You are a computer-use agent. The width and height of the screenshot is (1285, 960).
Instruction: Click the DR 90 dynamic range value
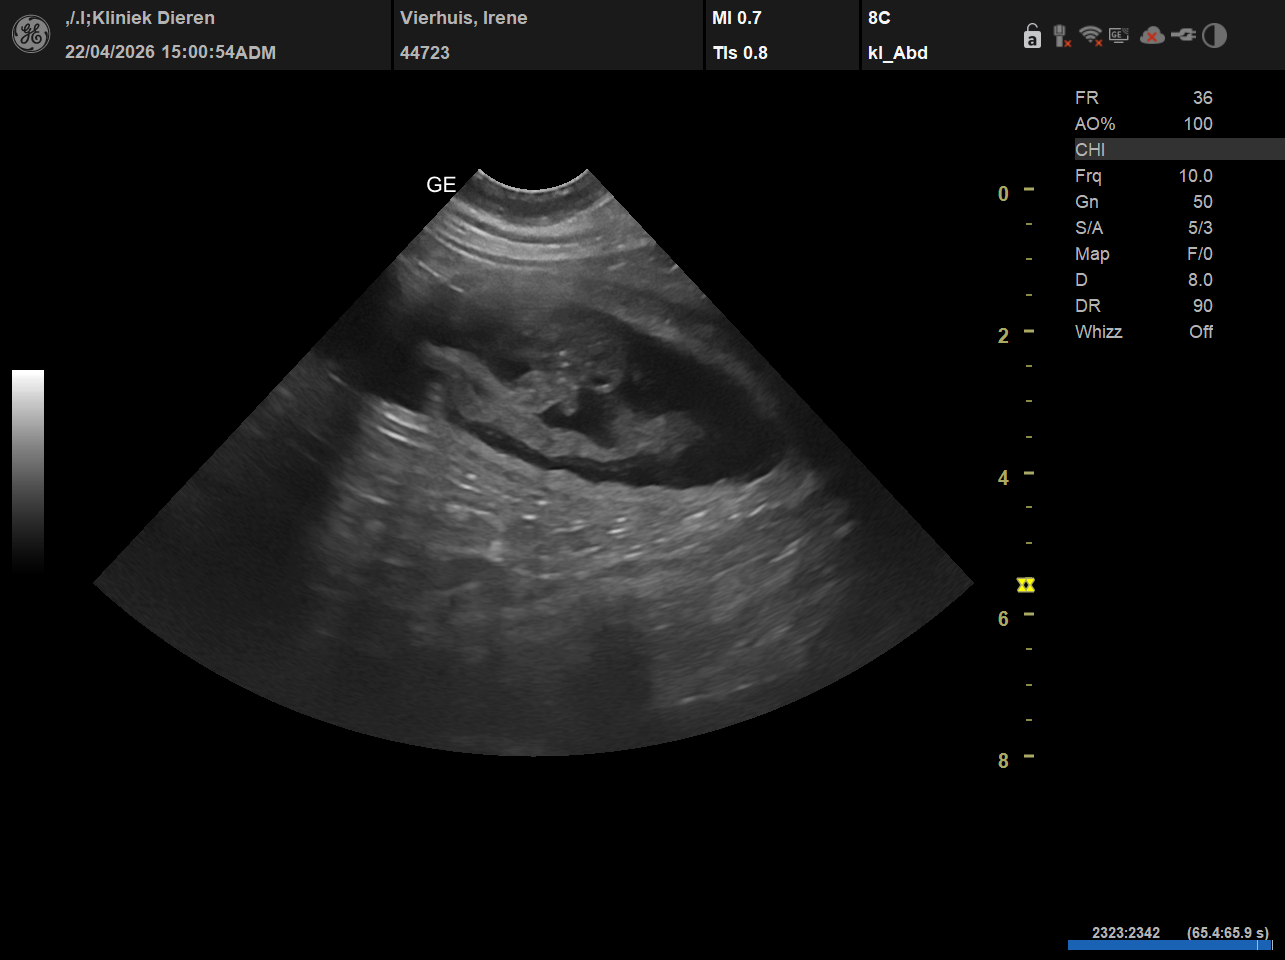point(1201,306)
